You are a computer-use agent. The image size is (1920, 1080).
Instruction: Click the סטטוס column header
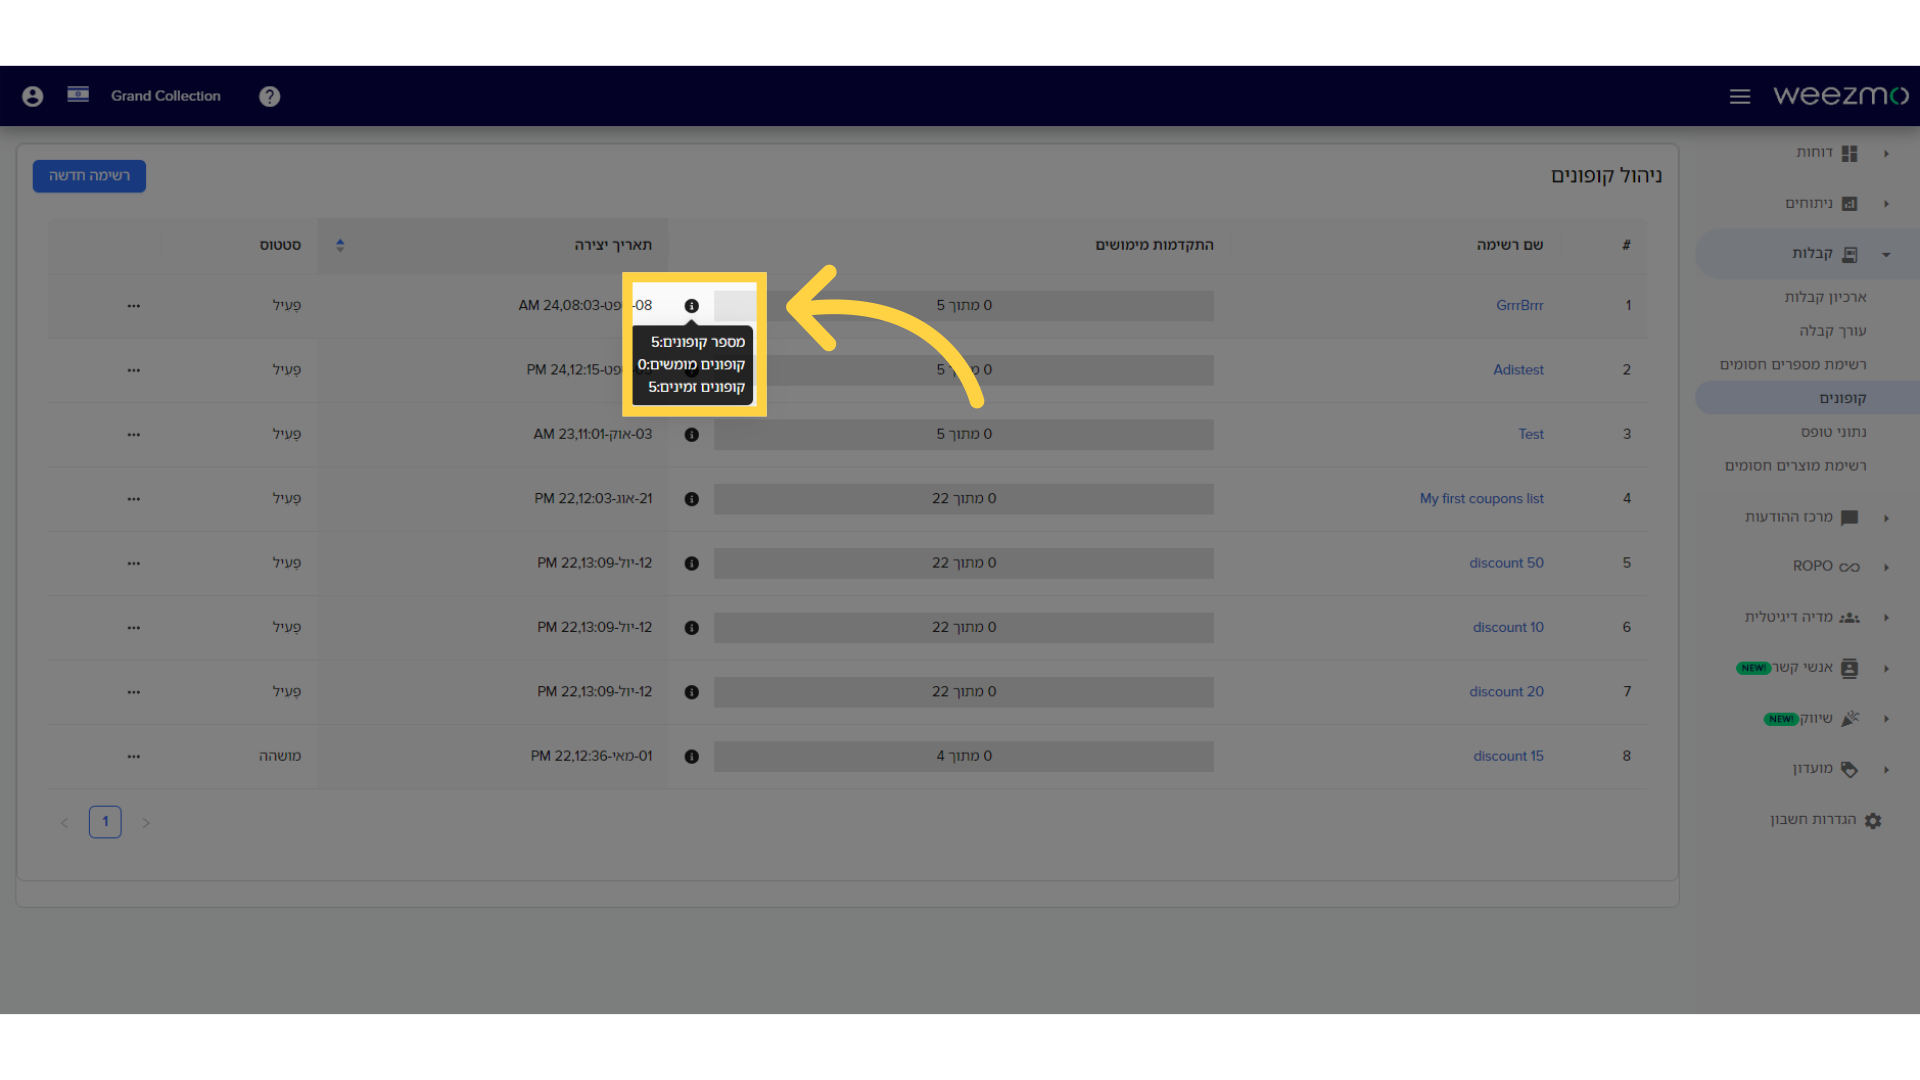(280, 245)
